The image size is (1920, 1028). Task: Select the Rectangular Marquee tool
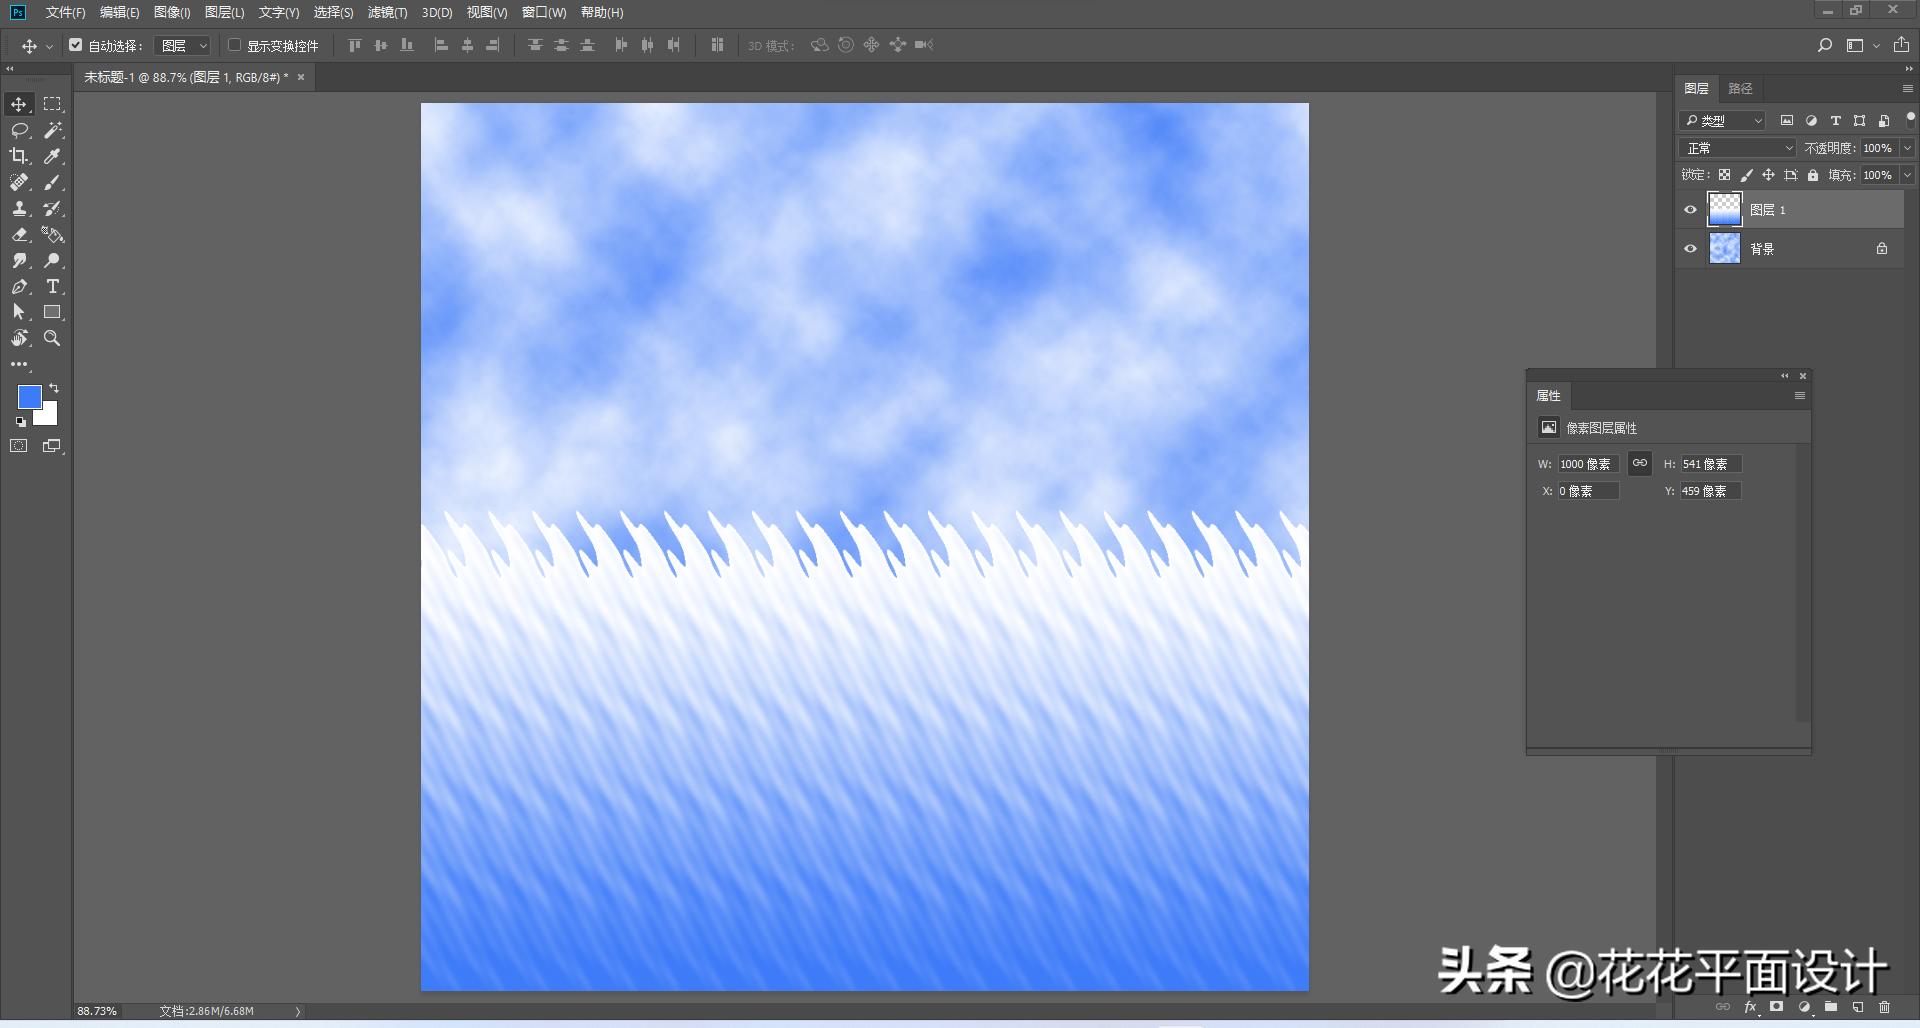pyautogui.click(x=53, y=104)
